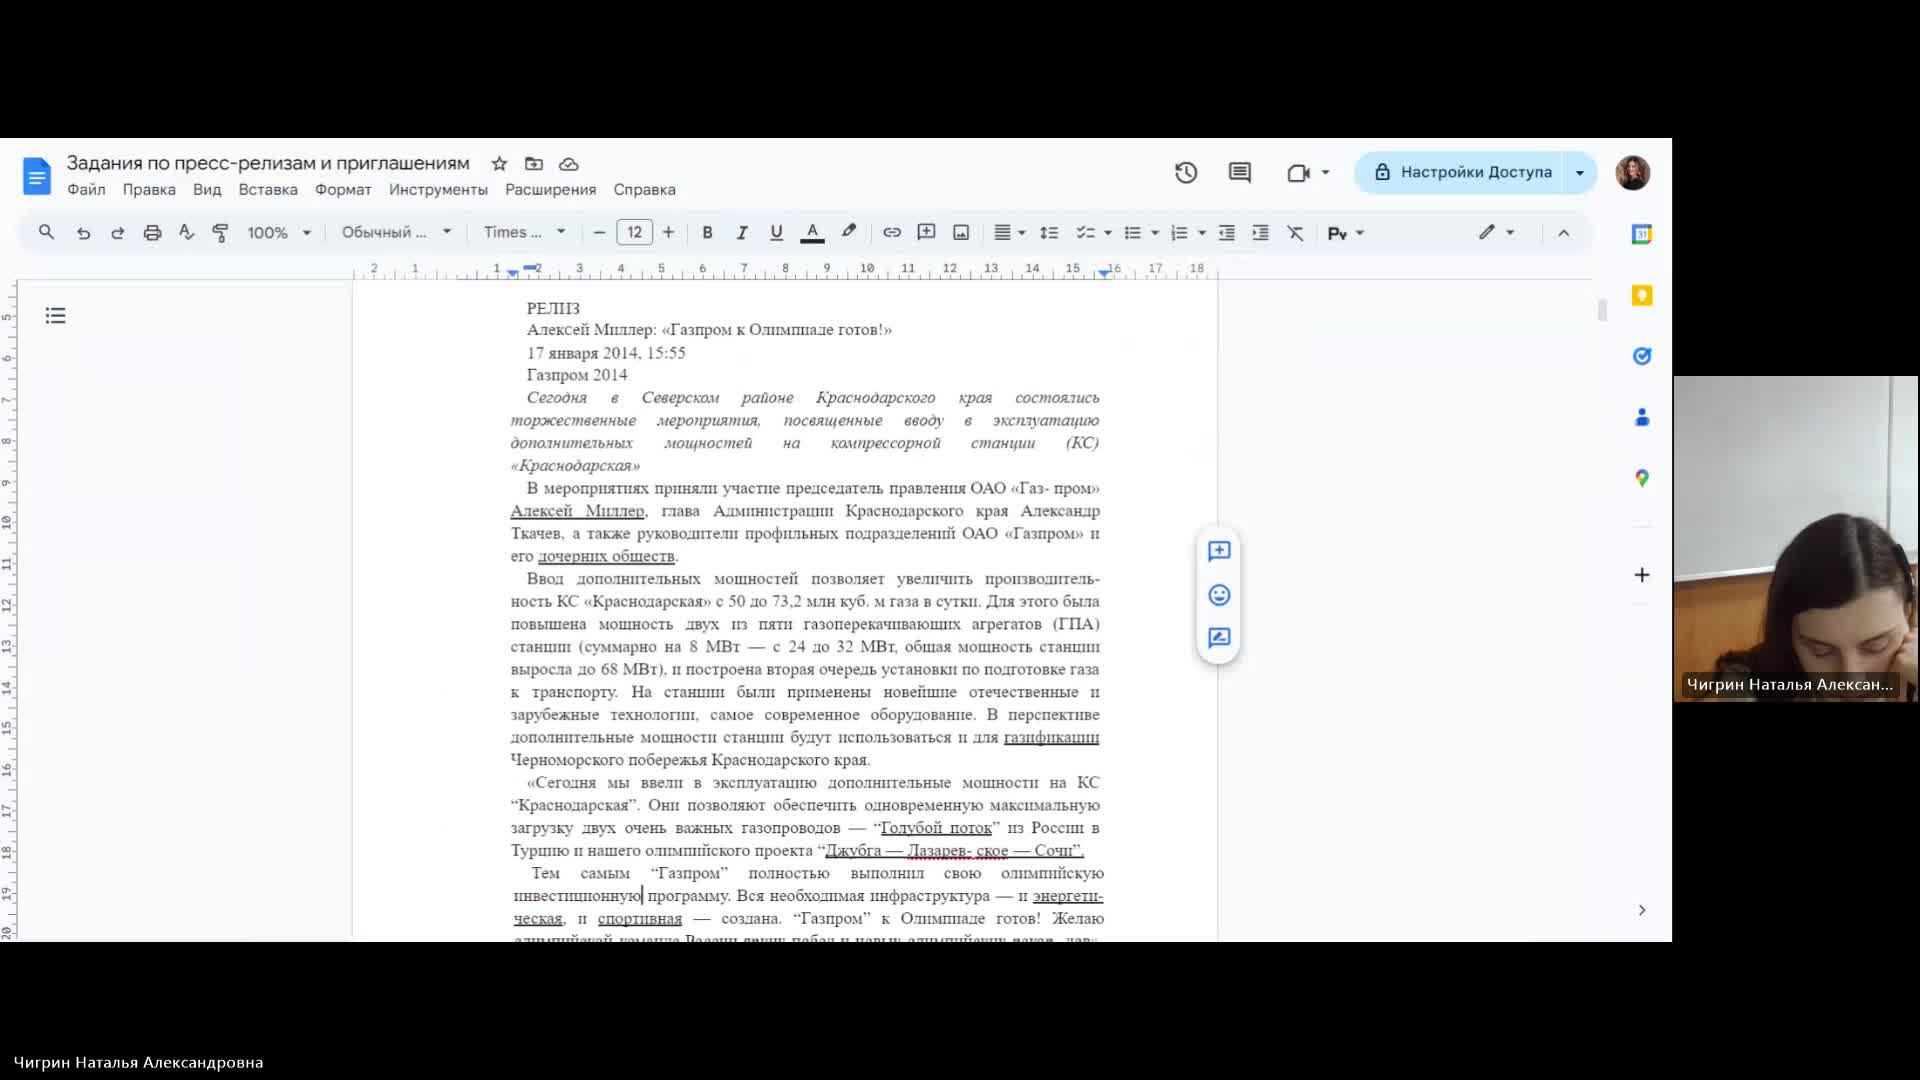Open line and paragraph spacing
This screenshot has height=1080, width=1920.
pos(1049,233)
